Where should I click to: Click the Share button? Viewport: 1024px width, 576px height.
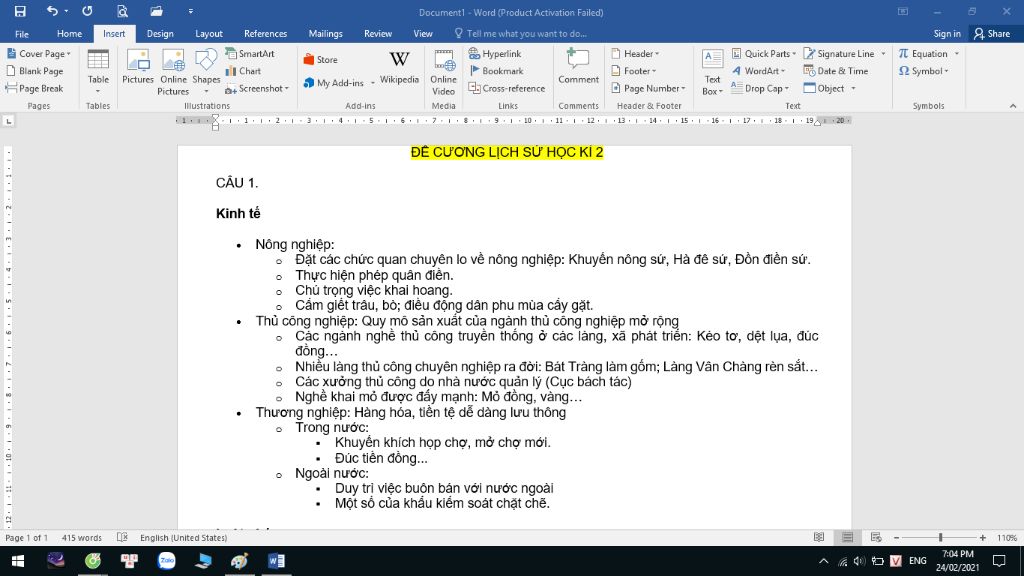tap(992, 33)
